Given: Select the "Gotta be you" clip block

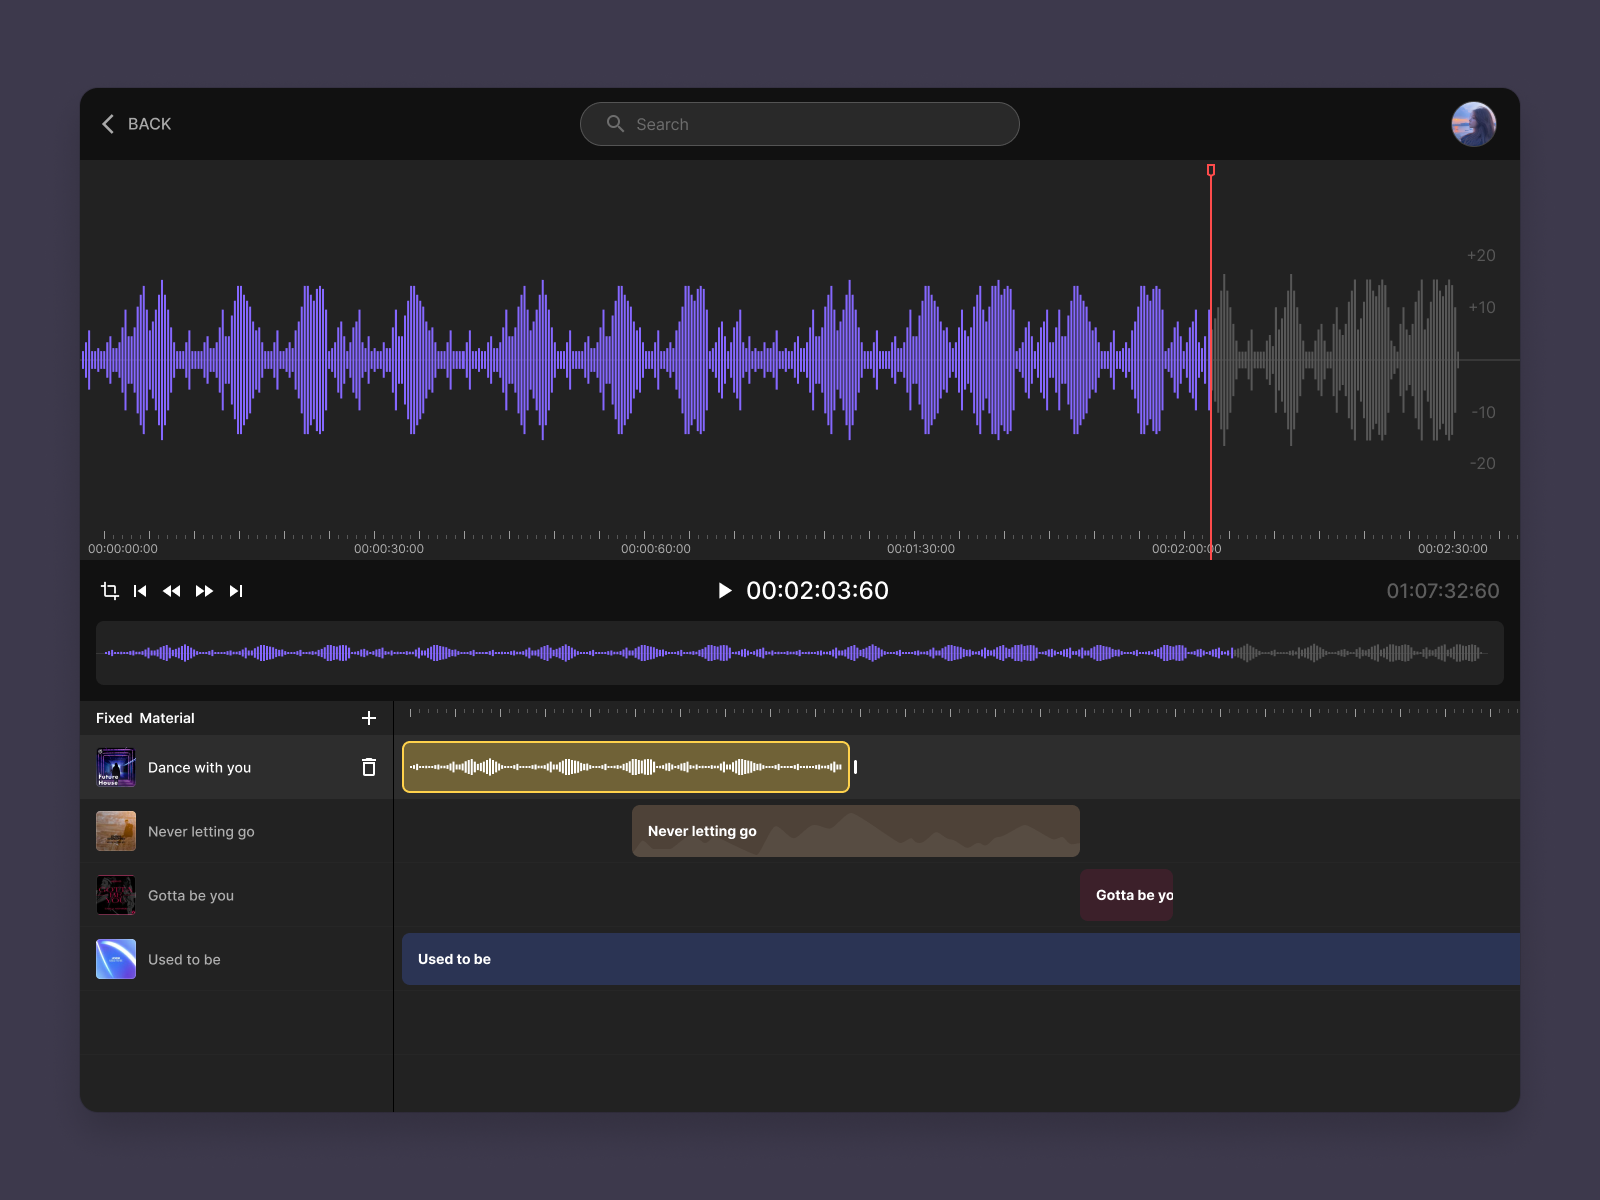Looking at the screenshot, I should 1126,895.
